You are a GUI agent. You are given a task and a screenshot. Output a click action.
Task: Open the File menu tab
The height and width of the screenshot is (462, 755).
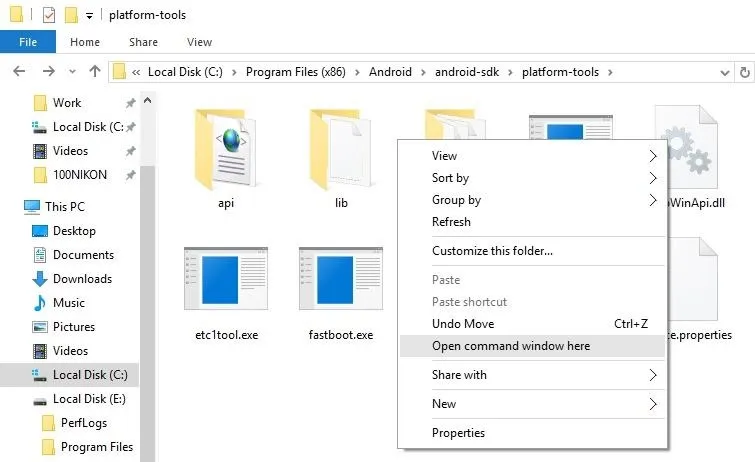pyautogui.click(x=28, y=42)
